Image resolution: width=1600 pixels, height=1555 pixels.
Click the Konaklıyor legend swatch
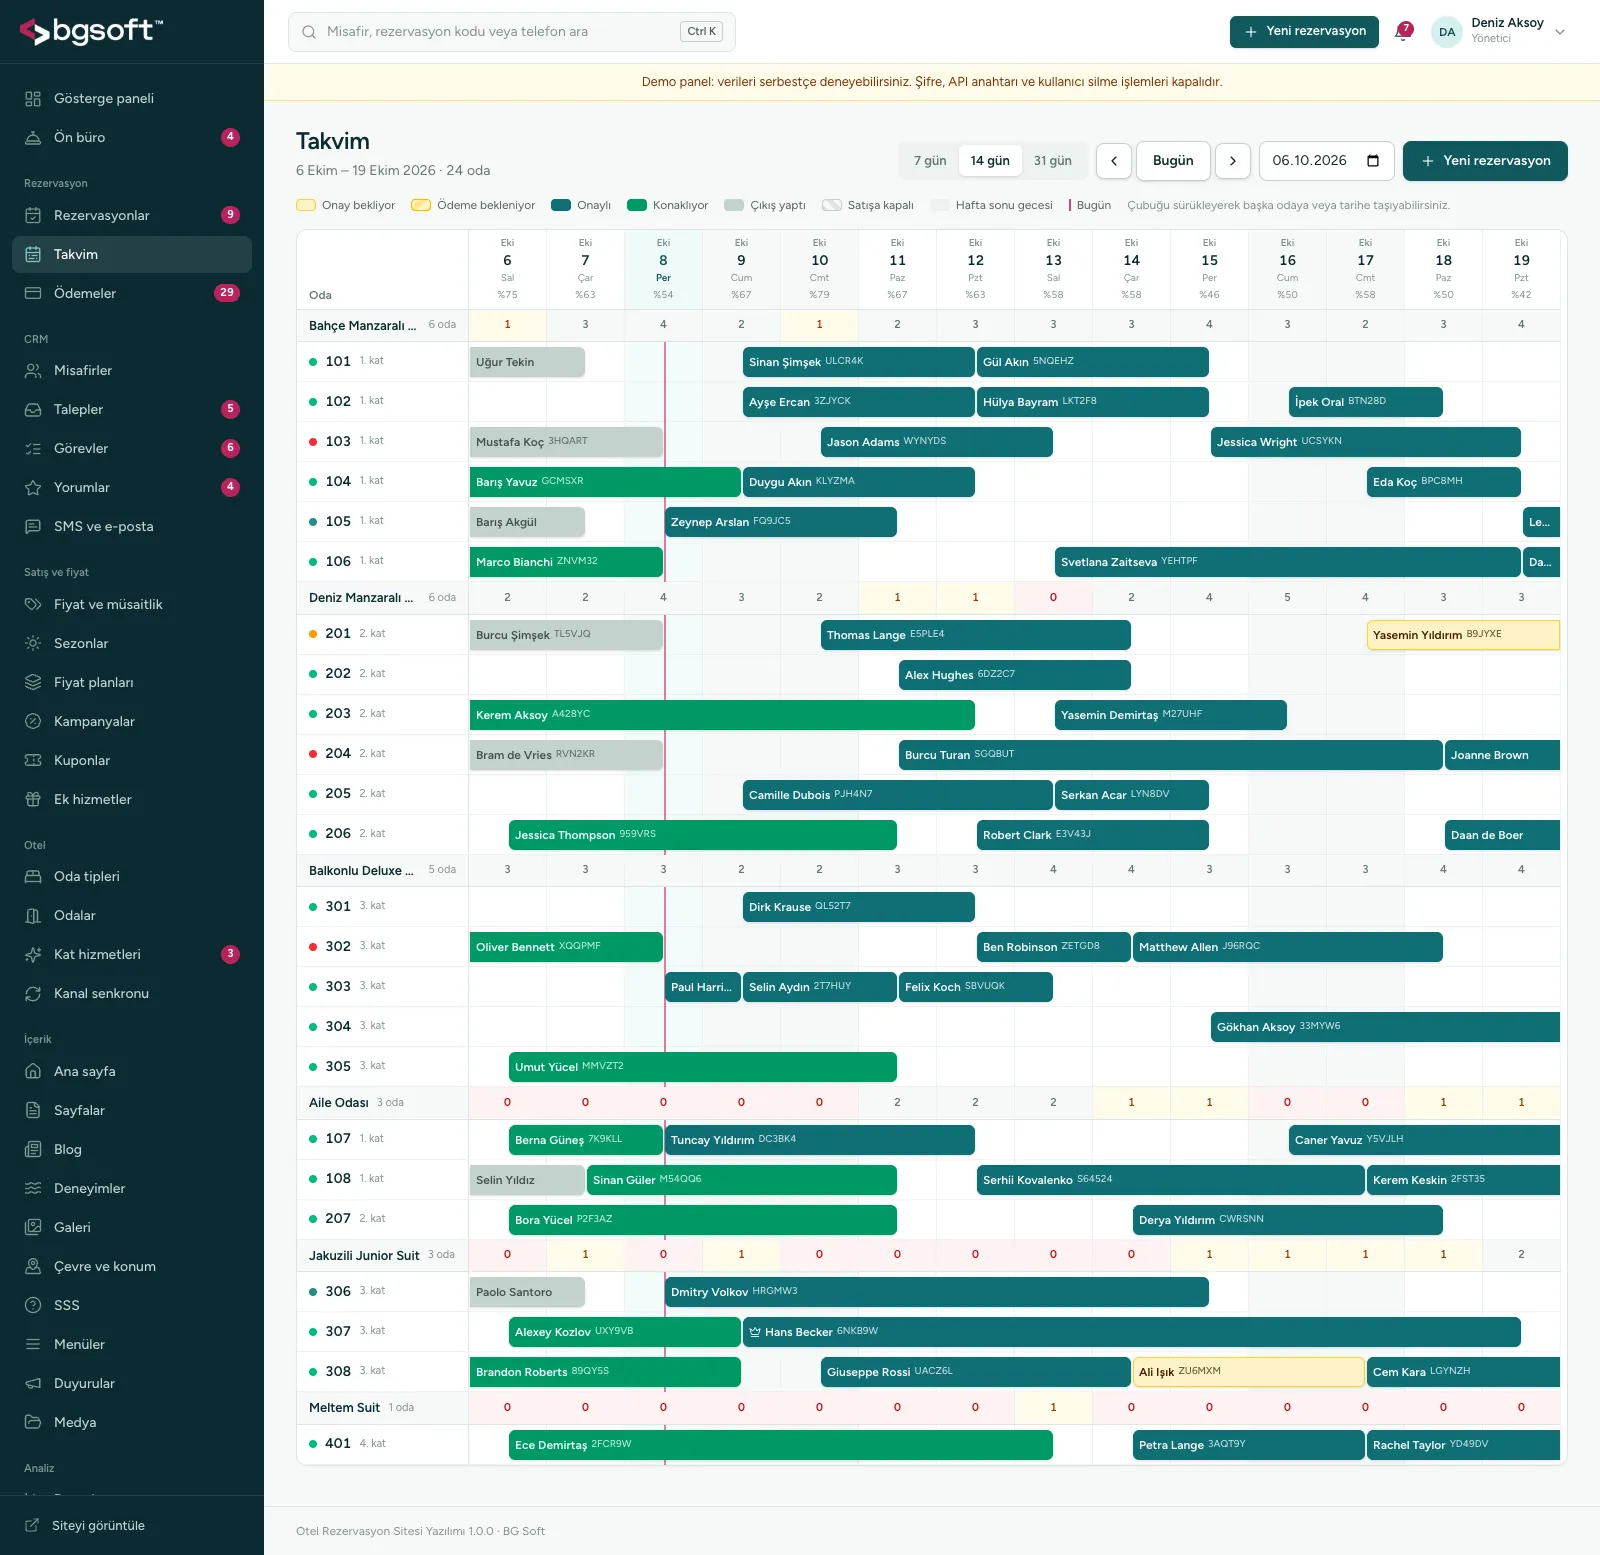pyautogui.click(x=637, y=205)
